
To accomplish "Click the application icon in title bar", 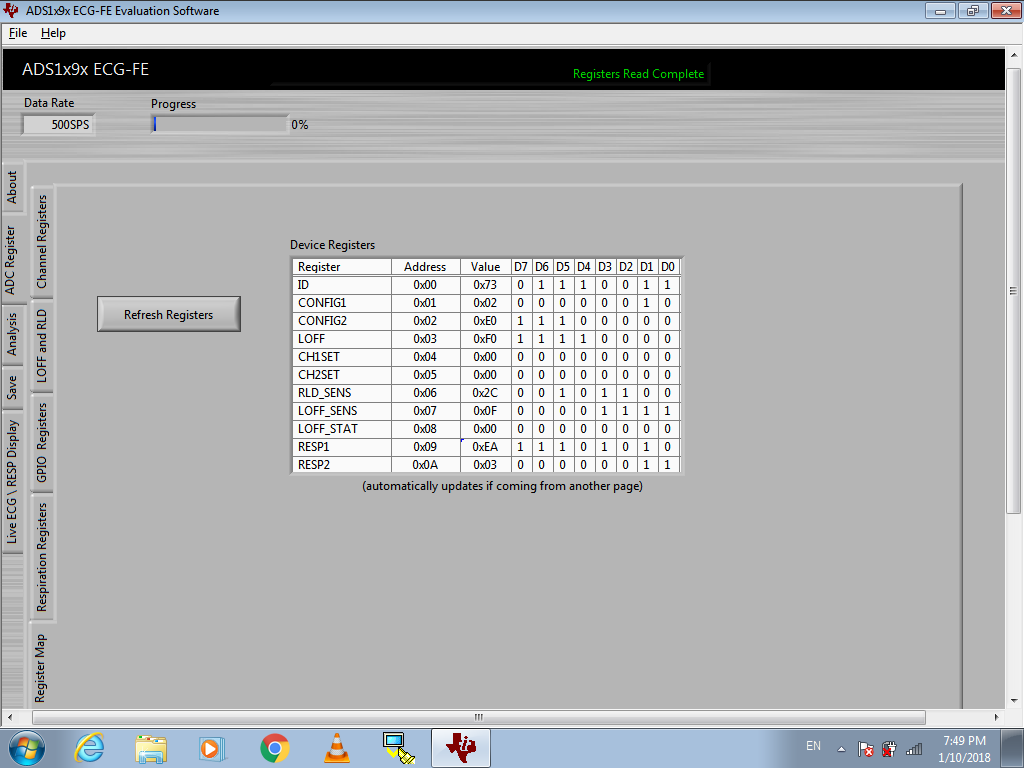I will pos(11,10).
